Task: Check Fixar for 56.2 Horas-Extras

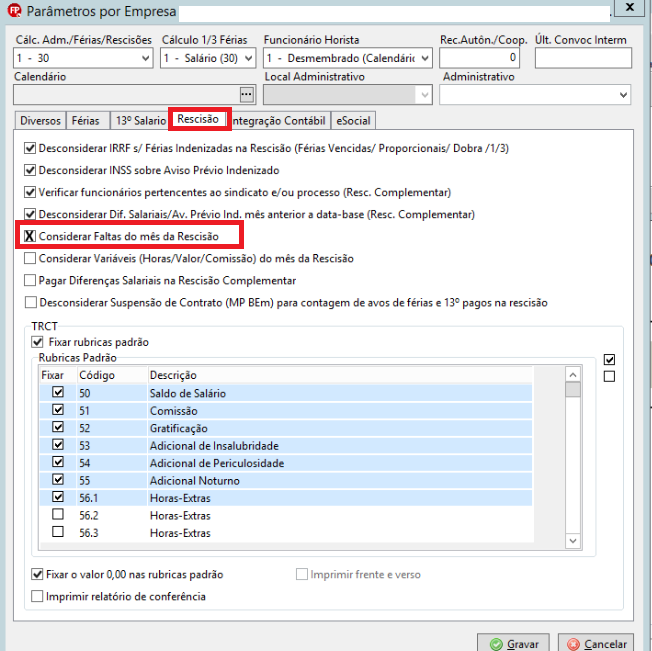Action: point(58,514)
